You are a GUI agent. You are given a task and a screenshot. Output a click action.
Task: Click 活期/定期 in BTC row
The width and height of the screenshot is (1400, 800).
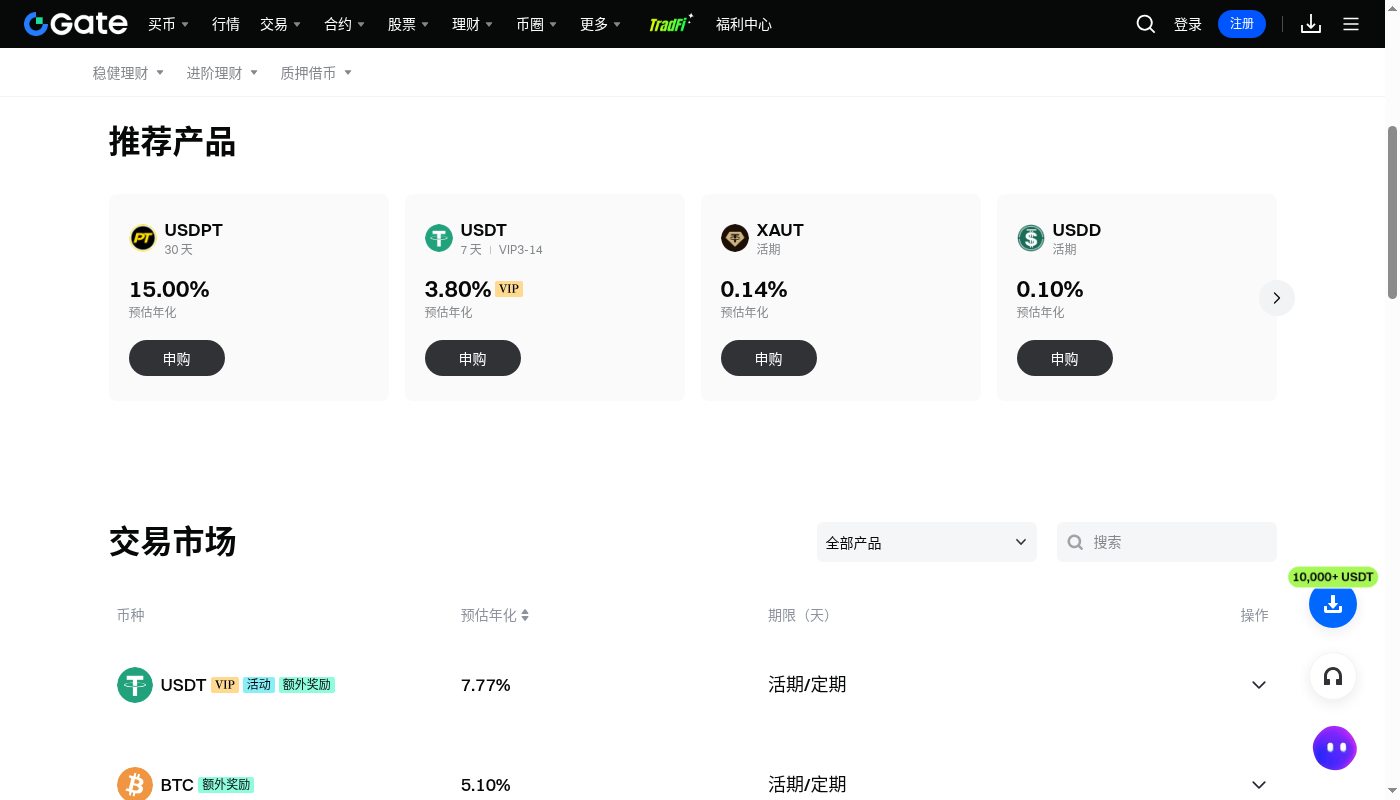pyautogui.click(x=807, y=785)
